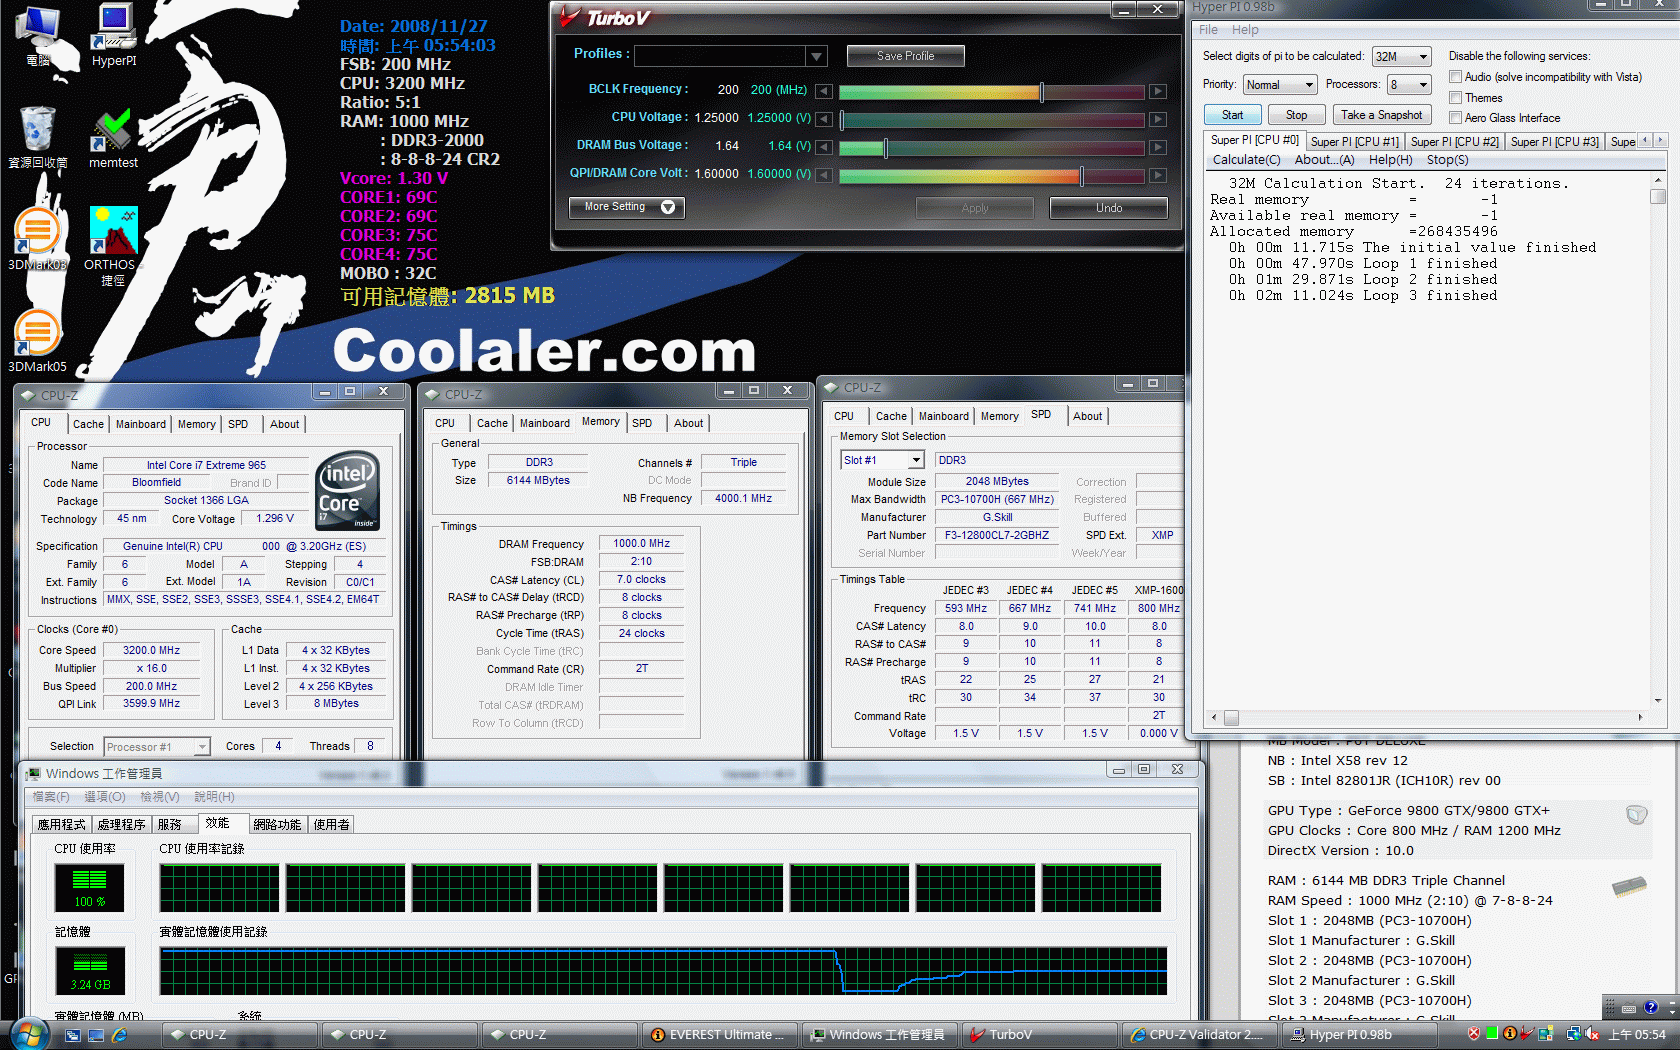Open the TurboV Profiles dropdown
The width and height of the screenshot is (1680, 1050).
coord(817,56)
